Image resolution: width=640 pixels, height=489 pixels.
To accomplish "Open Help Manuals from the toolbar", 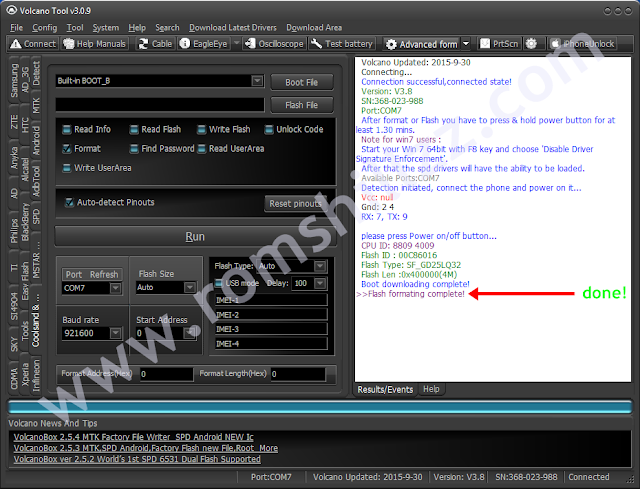I will [x=95, y=44].
